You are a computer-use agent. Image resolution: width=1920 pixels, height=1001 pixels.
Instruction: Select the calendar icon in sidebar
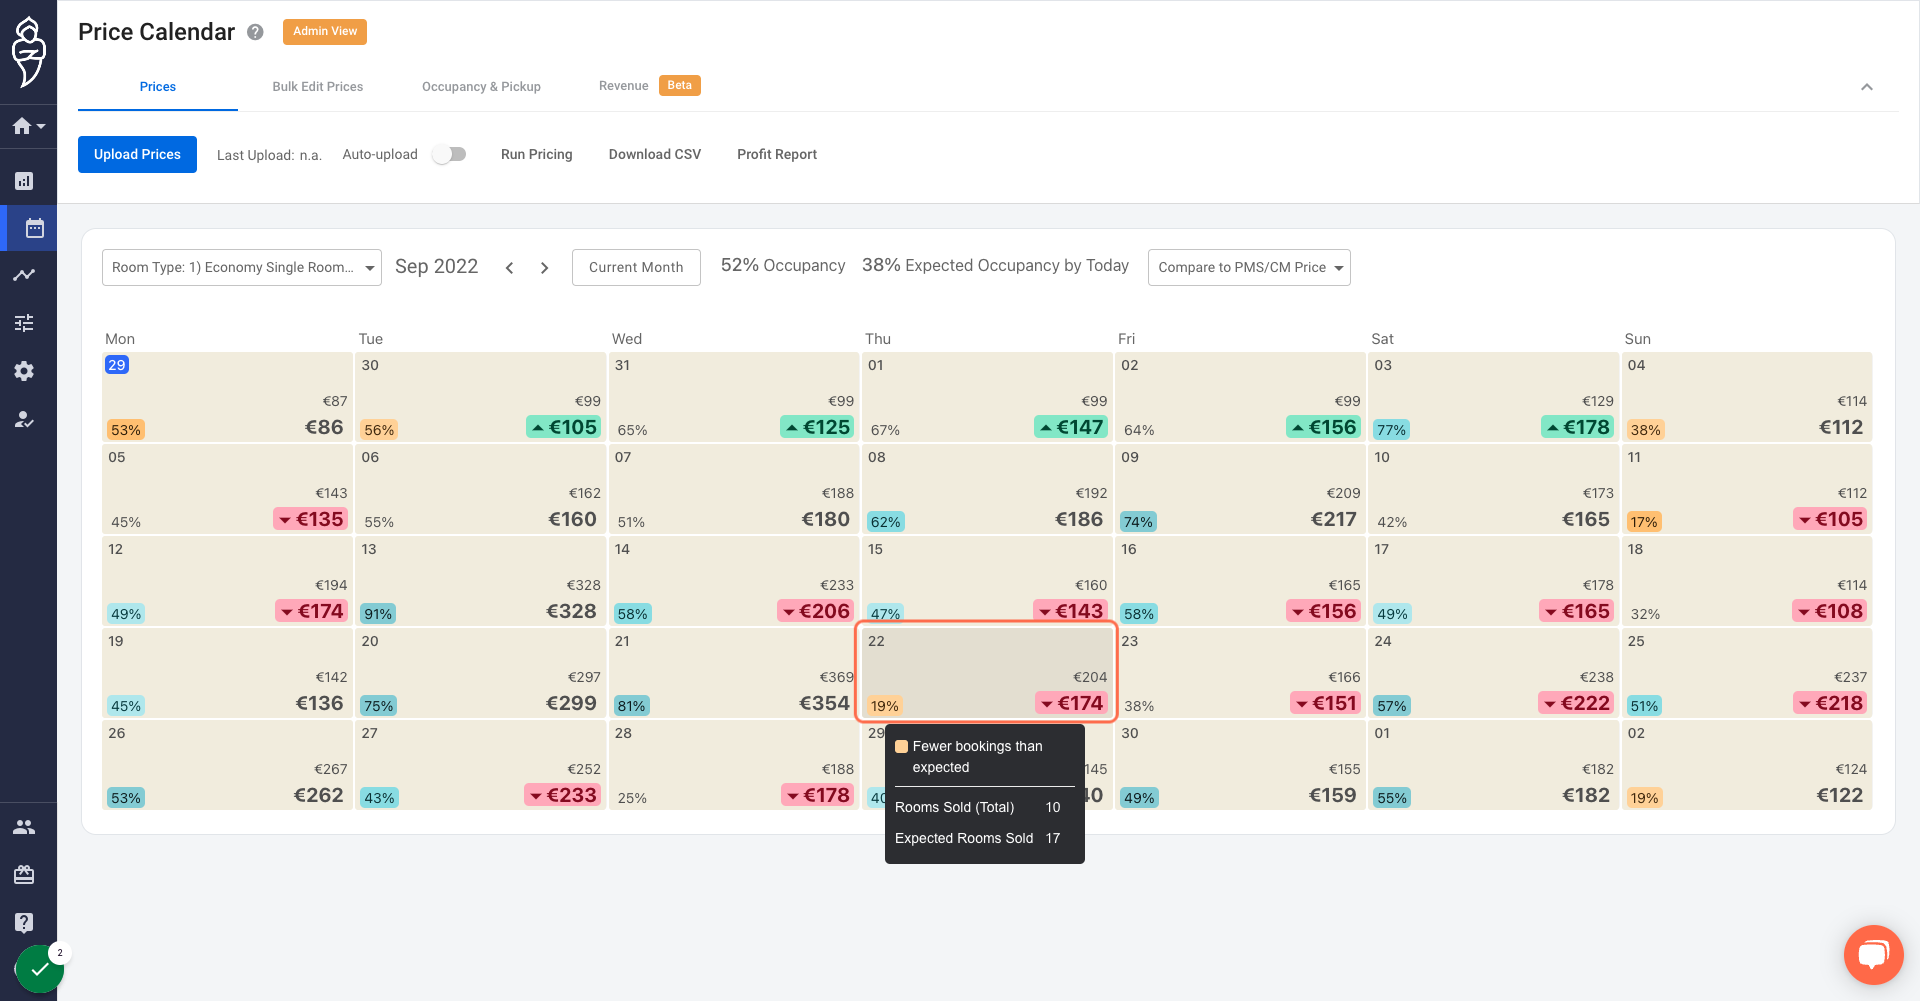[34, 228]
